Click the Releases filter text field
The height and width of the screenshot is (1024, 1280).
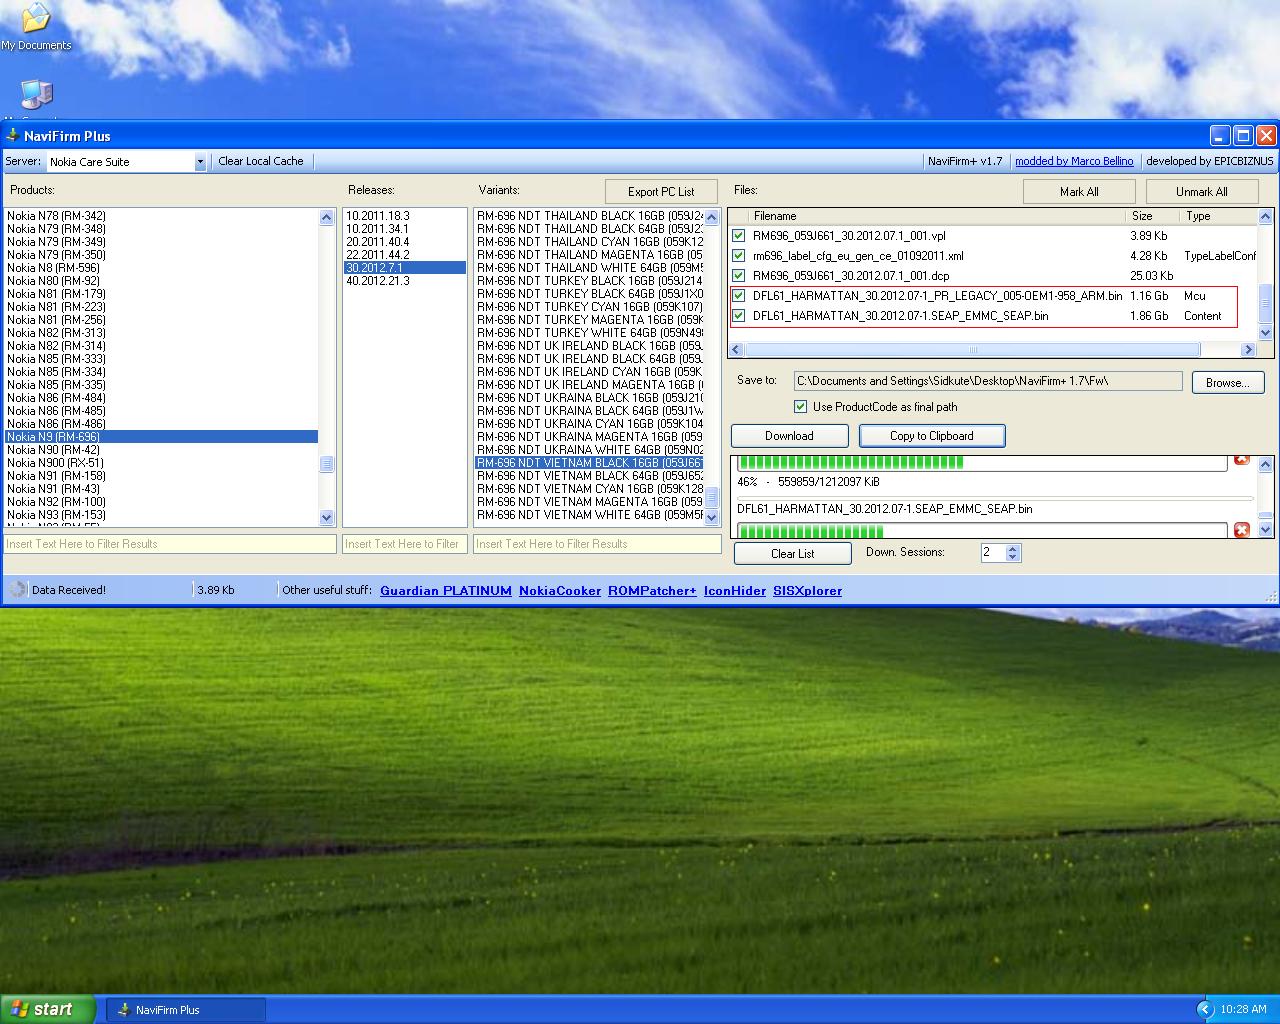point(404,544)
